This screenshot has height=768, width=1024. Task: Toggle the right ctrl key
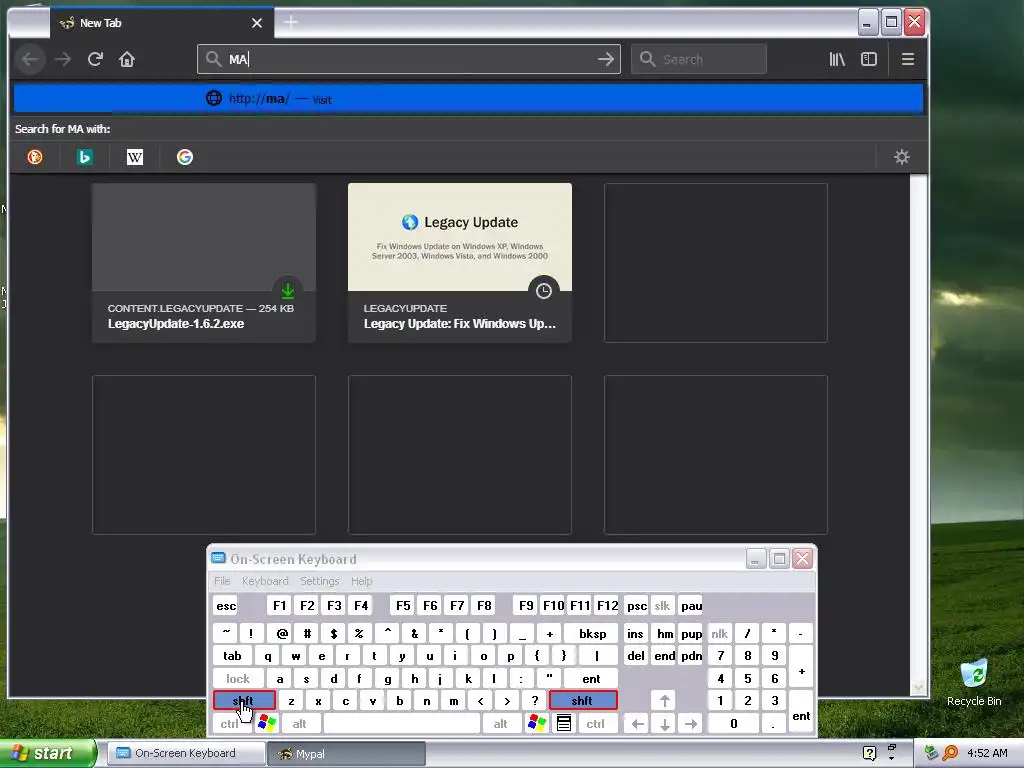pos(596,723)
